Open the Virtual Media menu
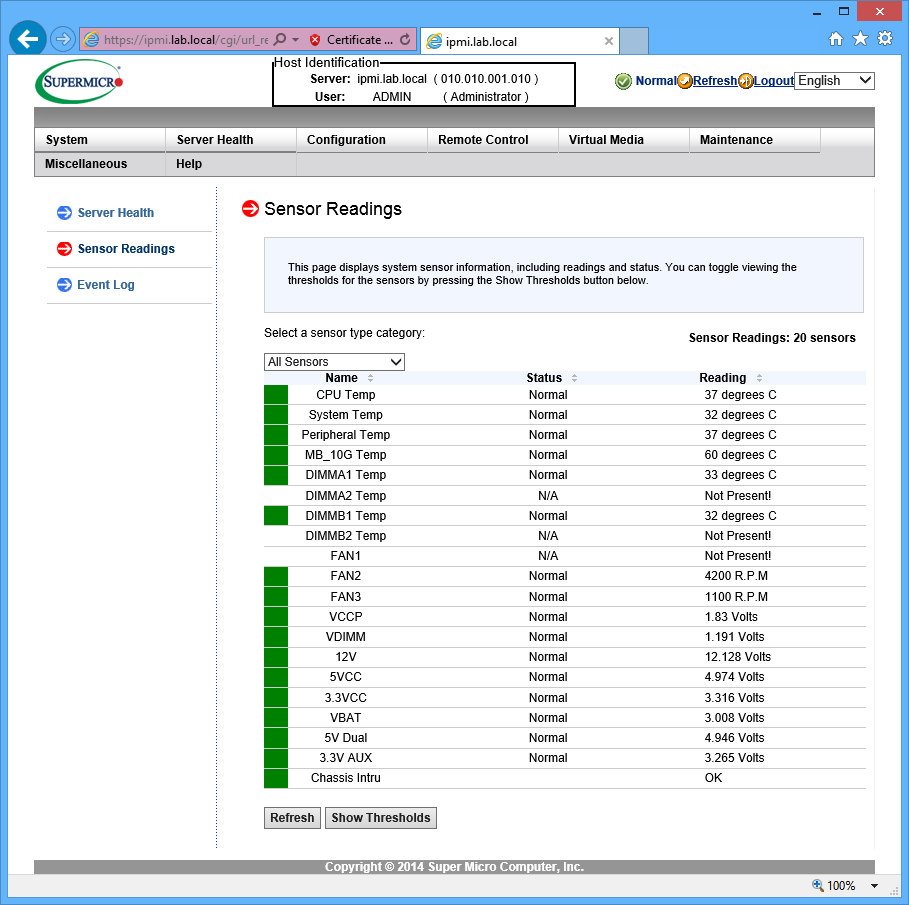 [x=624, y=140]
